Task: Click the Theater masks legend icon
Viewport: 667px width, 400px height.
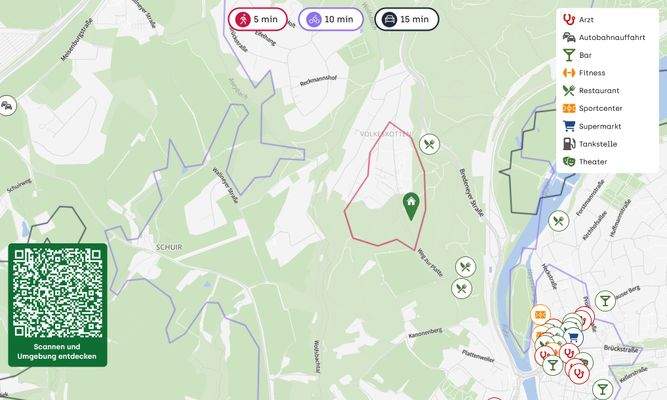Action: (569, 162)
